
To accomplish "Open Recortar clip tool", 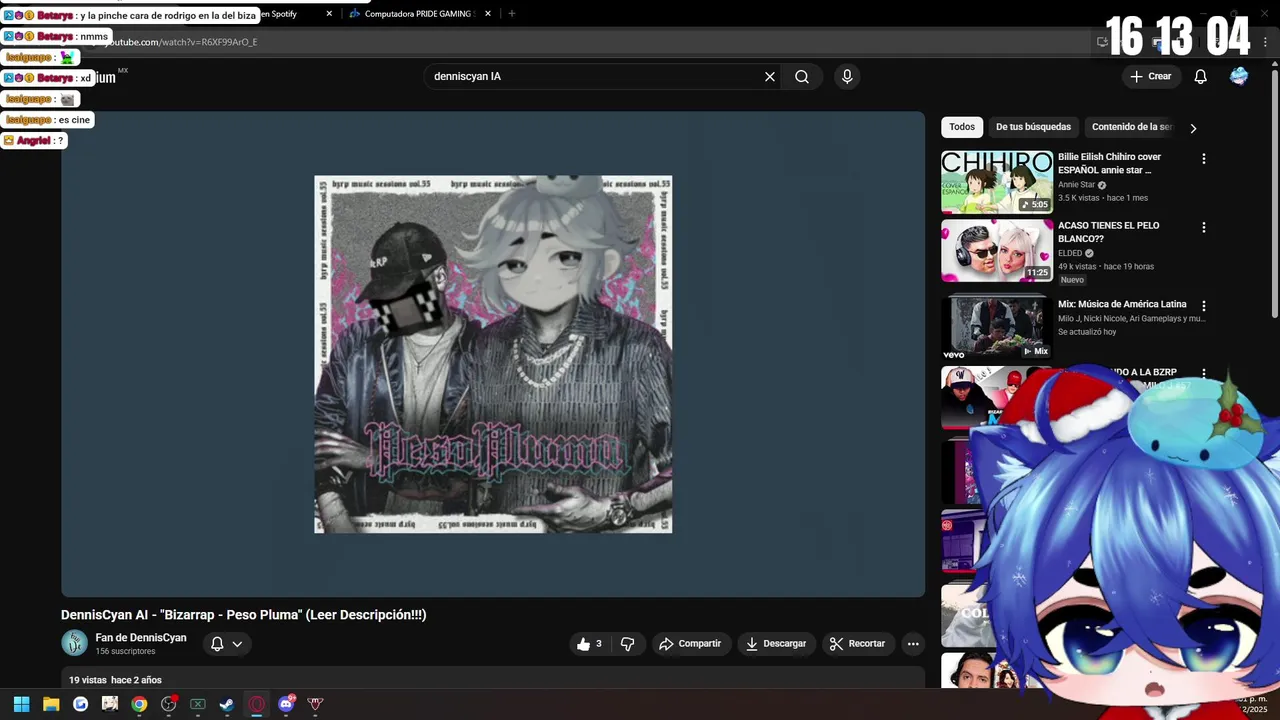I will point(857,644).
